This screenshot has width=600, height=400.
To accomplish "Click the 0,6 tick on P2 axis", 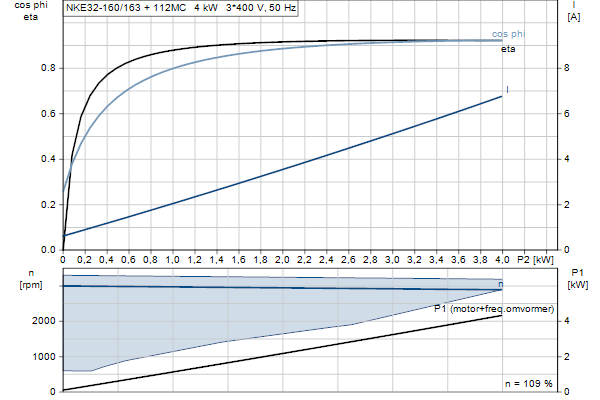I will (x=129, y=260).
